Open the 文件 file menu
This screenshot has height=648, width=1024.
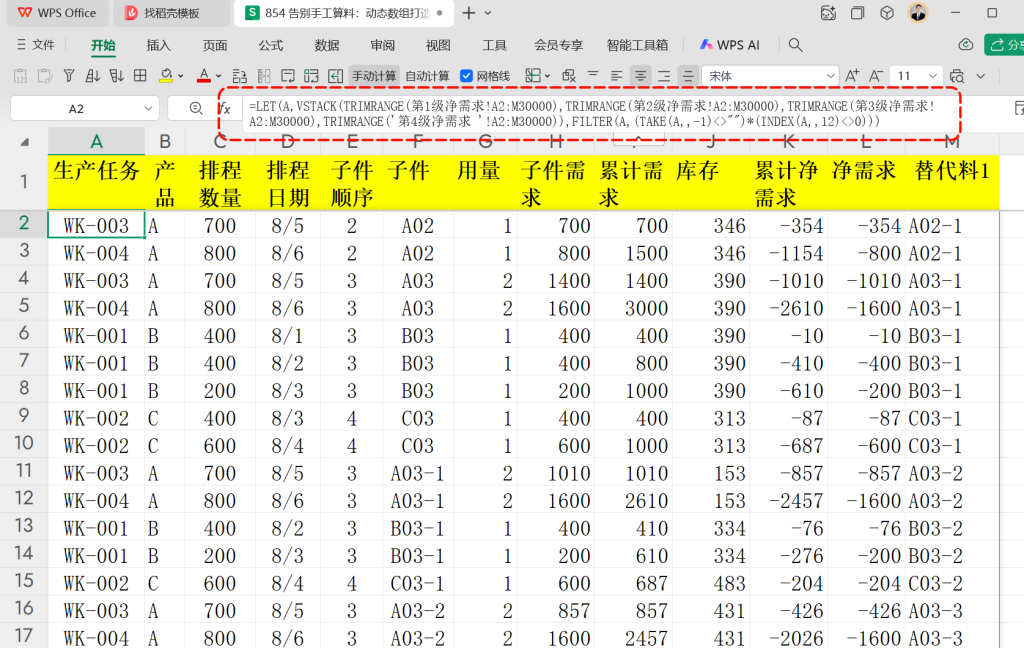[x=35, y=44]
